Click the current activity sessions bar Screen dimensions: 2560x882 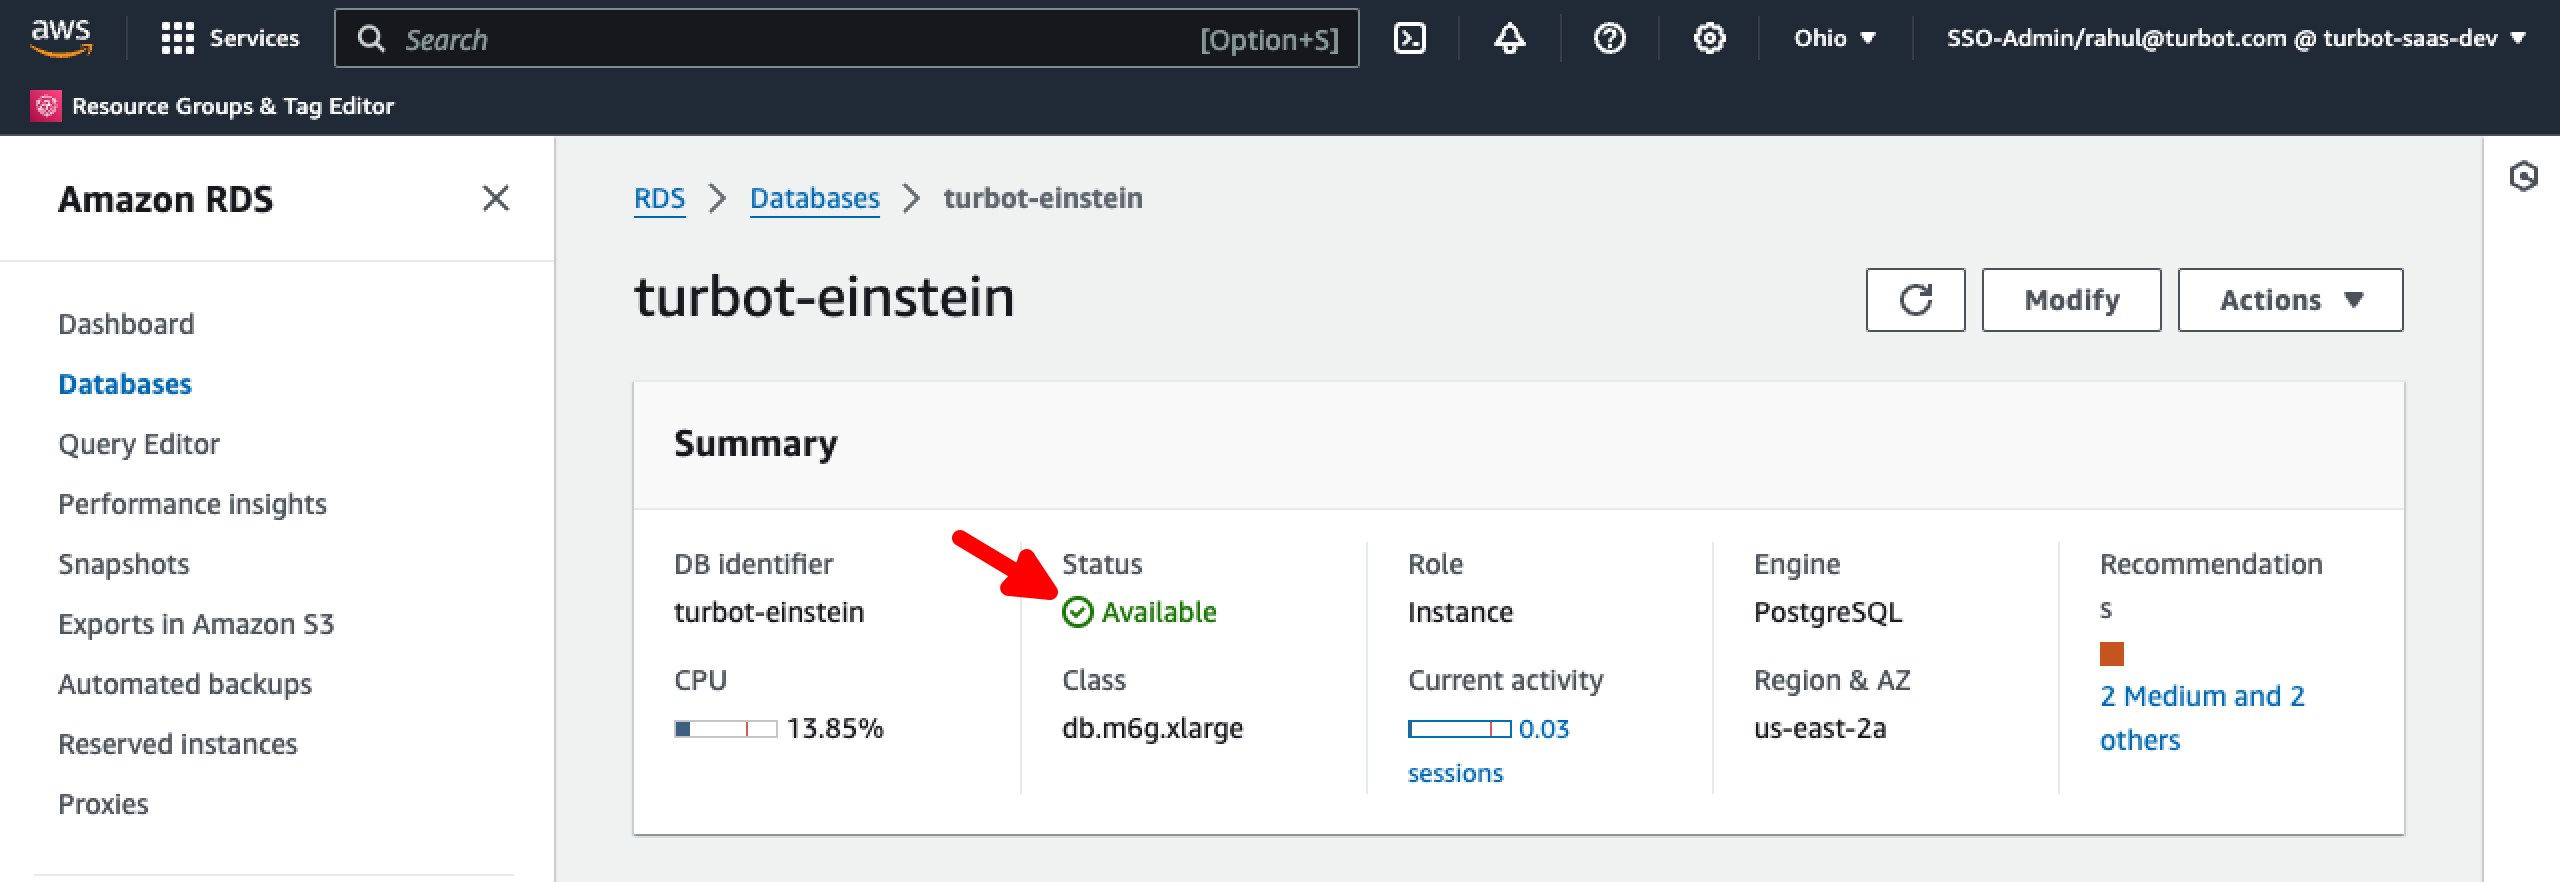[x=1459, y=729]
